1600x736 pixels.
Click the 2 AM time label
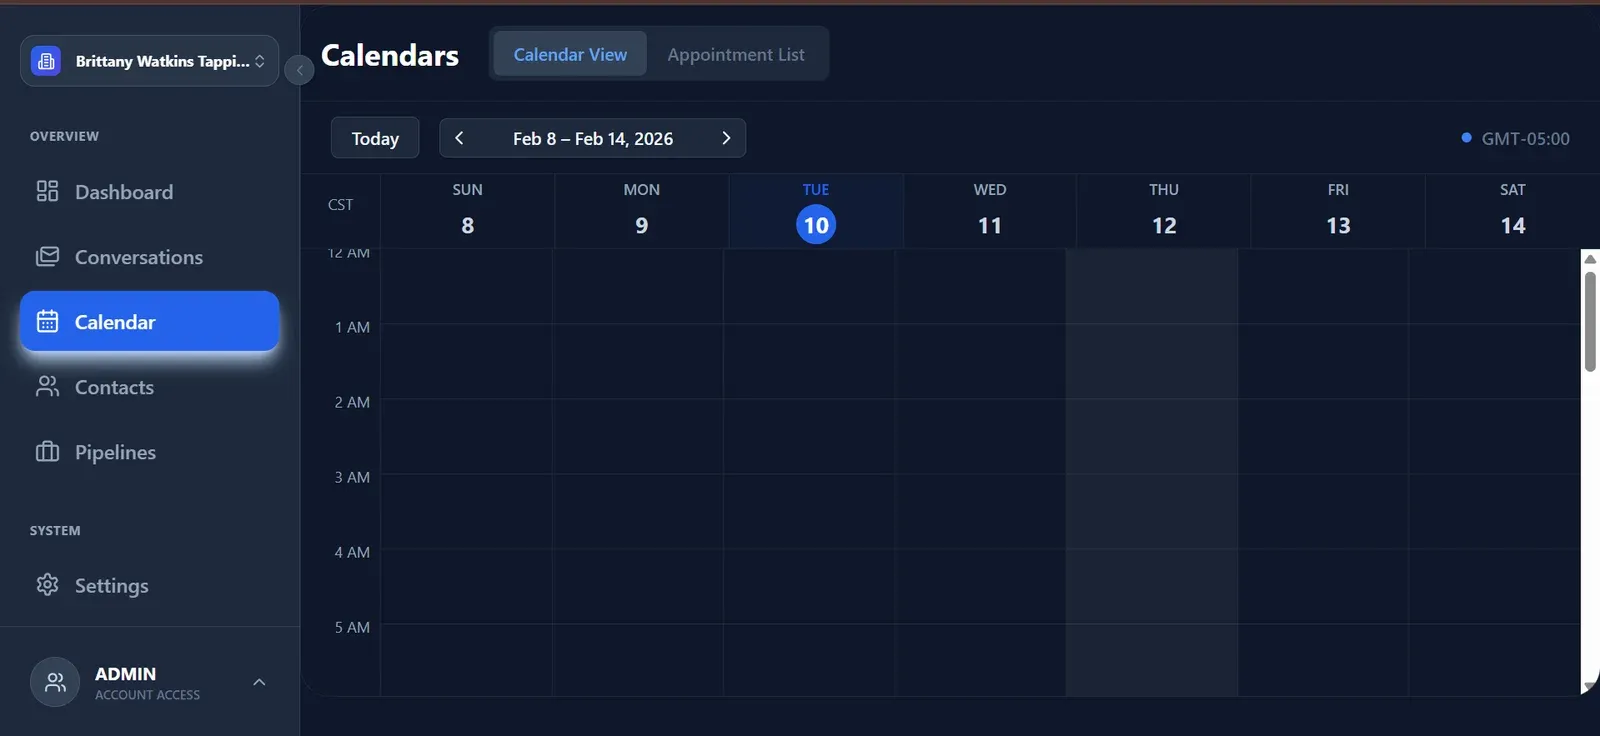(x=352, y=402)
